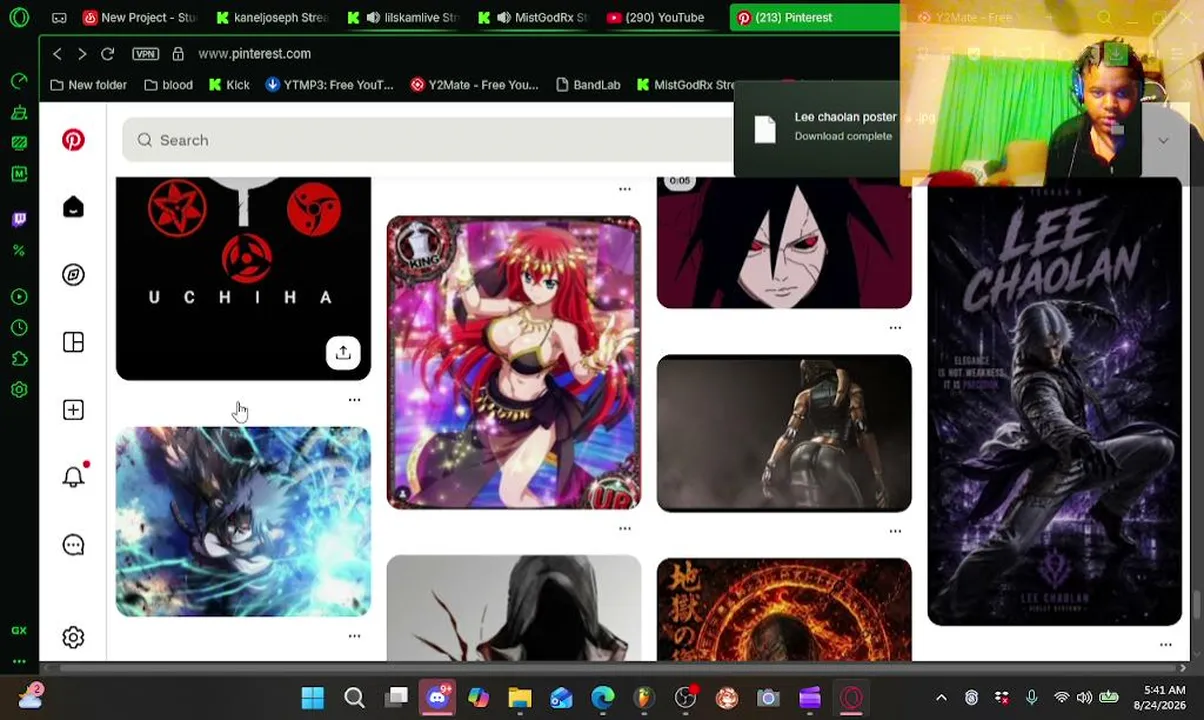The image size is (1204, 720).
Task: Reload the Pinterest page
Action: point(107,54)
